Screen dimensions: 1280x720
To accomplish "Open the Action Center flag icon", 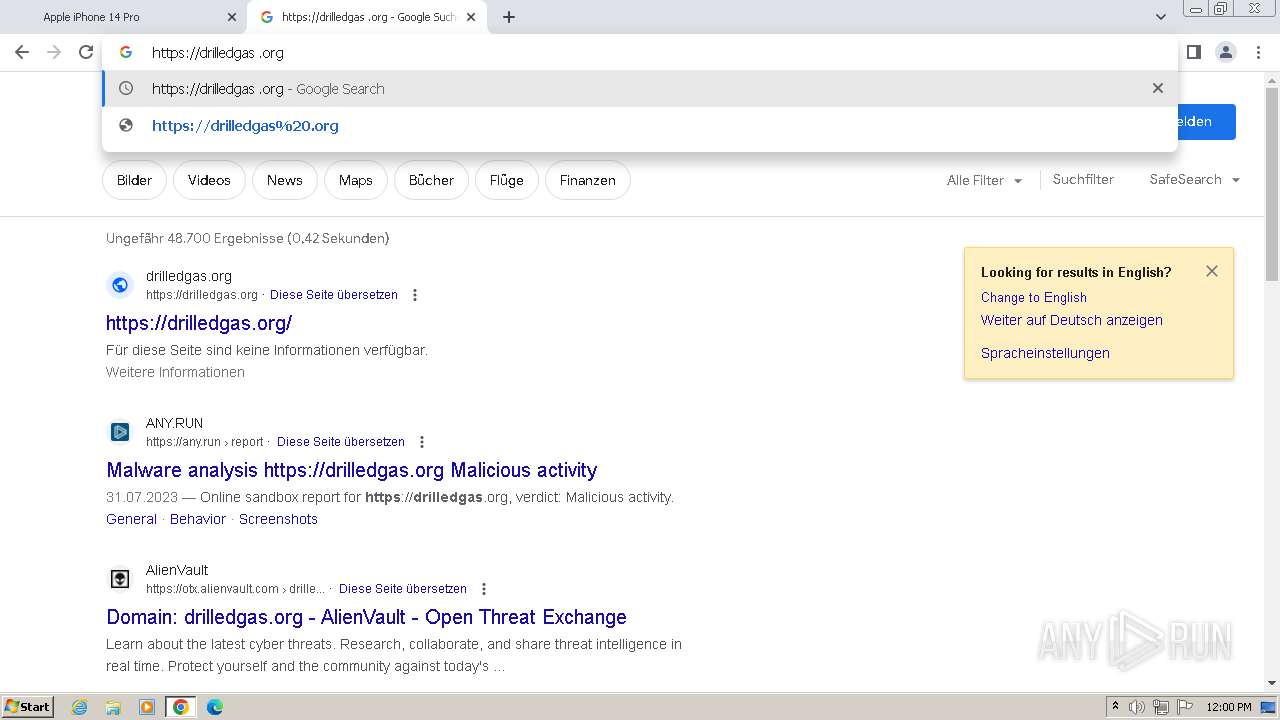I will 1185,707.
